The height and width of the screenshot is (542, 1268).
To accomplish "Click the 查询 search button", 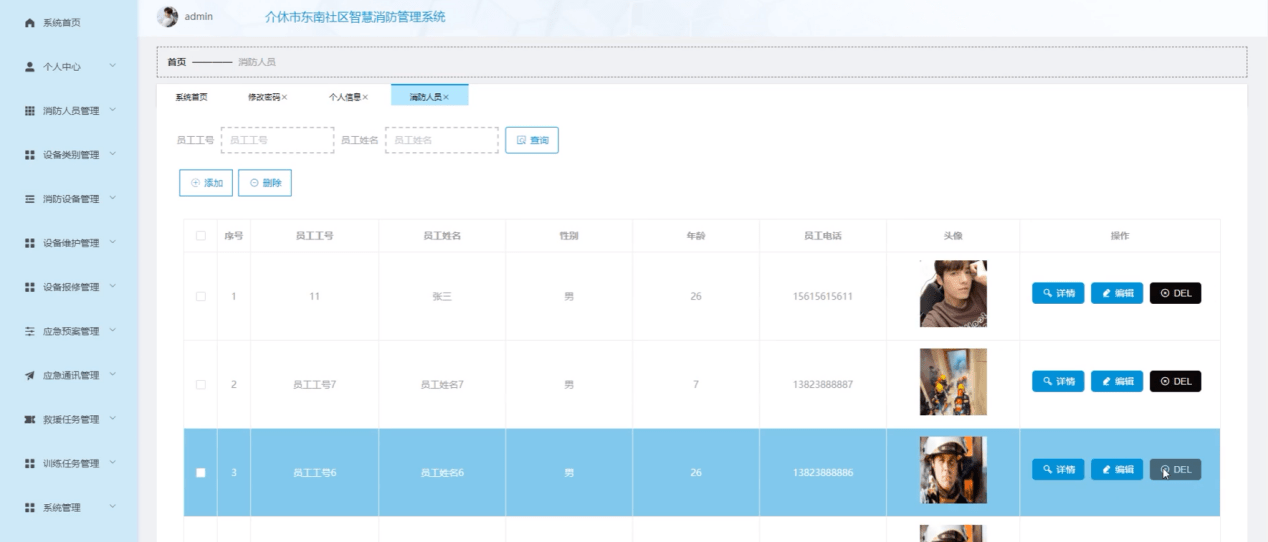I will (x=532, y=140).
